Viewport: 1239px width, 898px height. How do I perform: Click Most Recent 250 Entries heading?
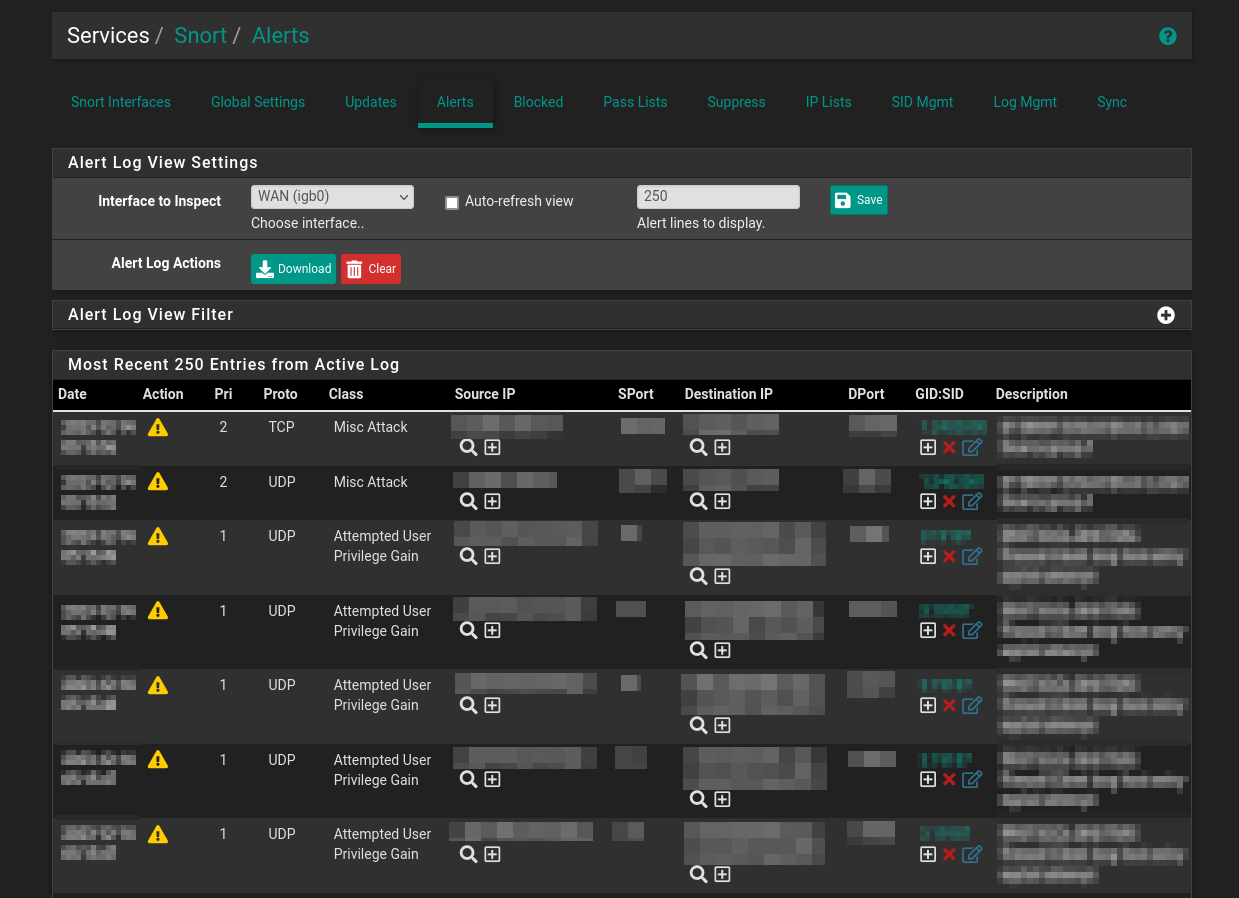(x=234, y=365)
